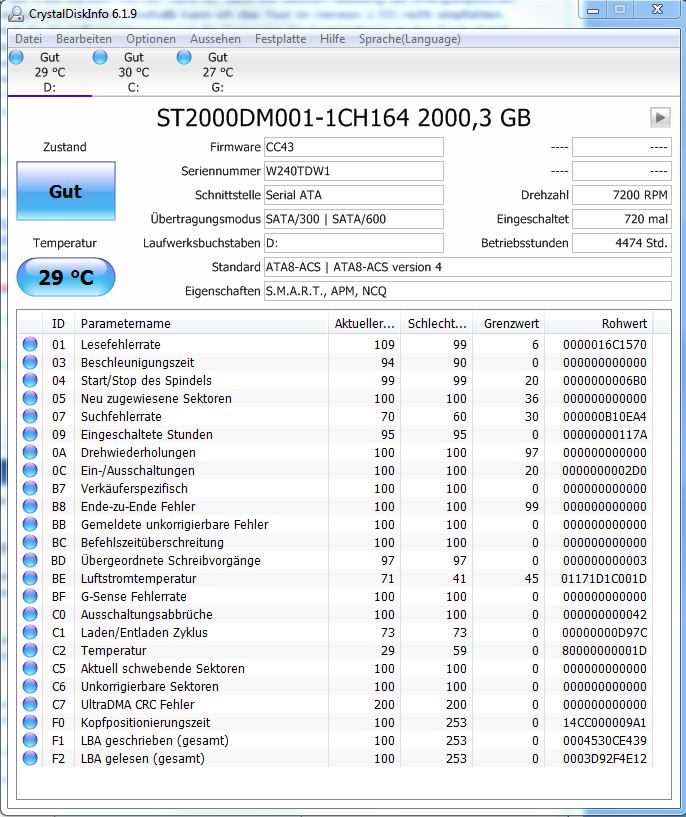Select drive D: status orb
Image resolution: width=686 pixels, height=817 pixels.
(16, 57)
